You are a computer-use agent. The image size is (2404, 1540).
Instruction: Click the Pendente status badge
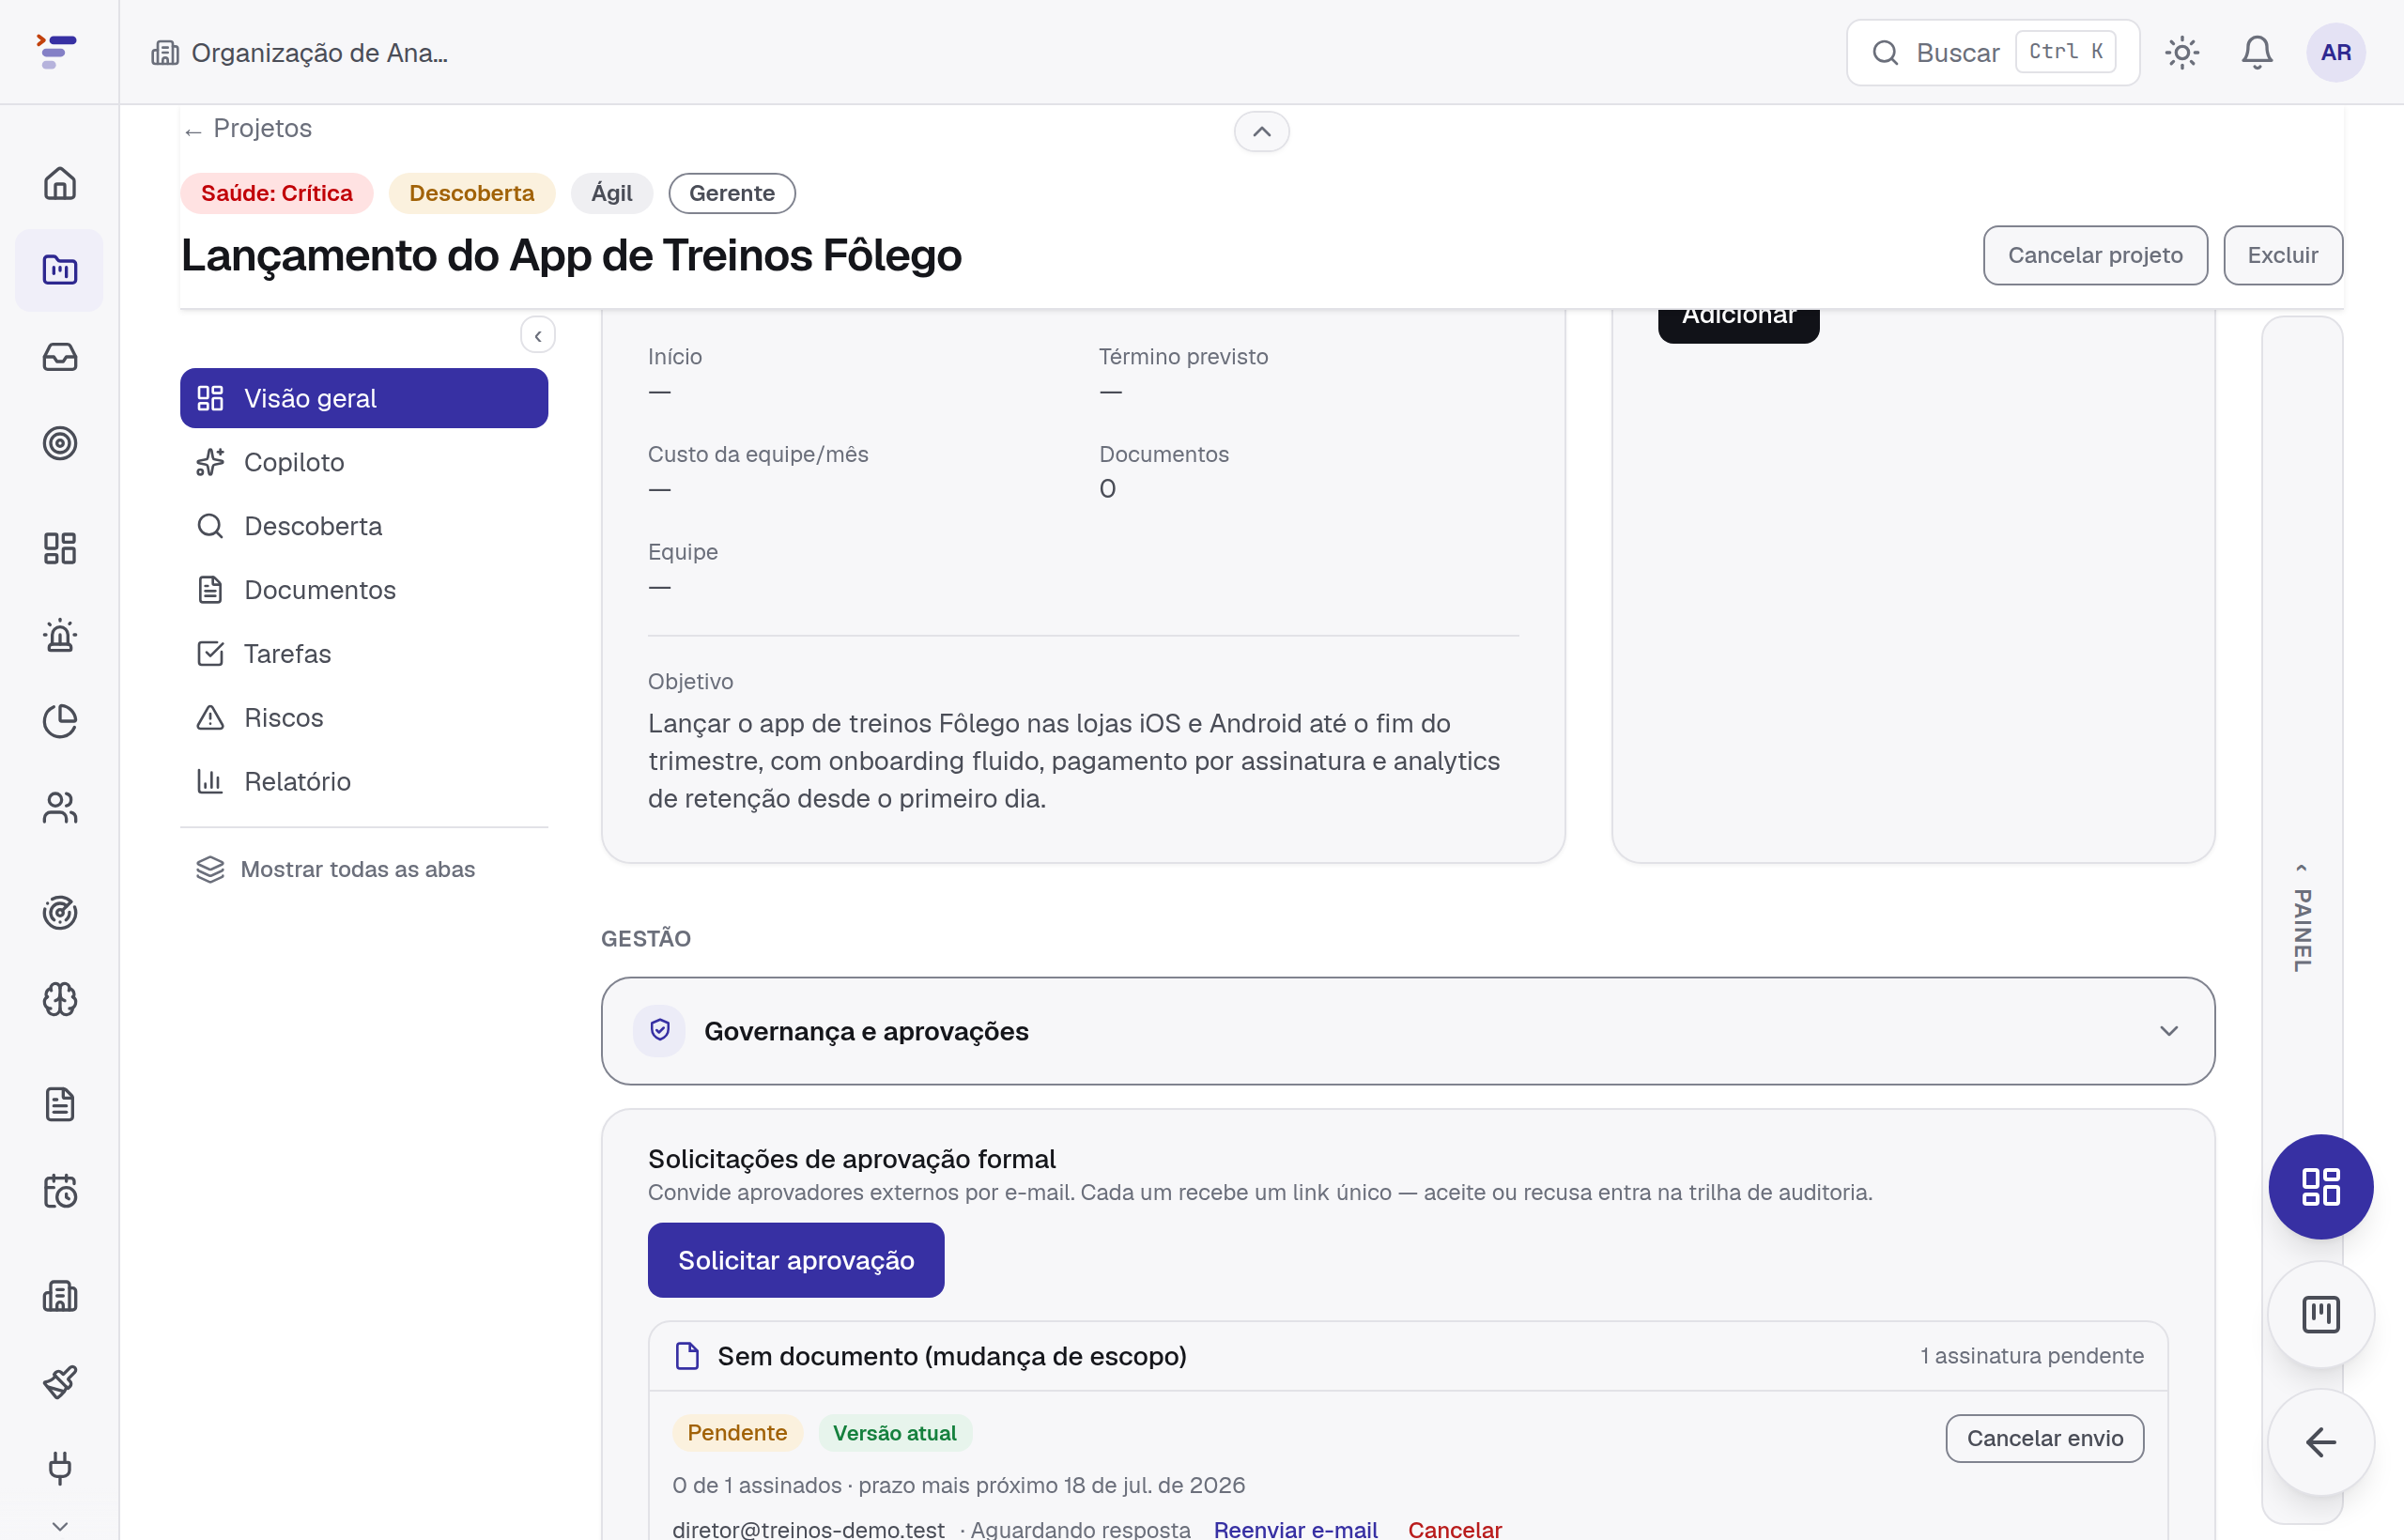(737, 1433)
